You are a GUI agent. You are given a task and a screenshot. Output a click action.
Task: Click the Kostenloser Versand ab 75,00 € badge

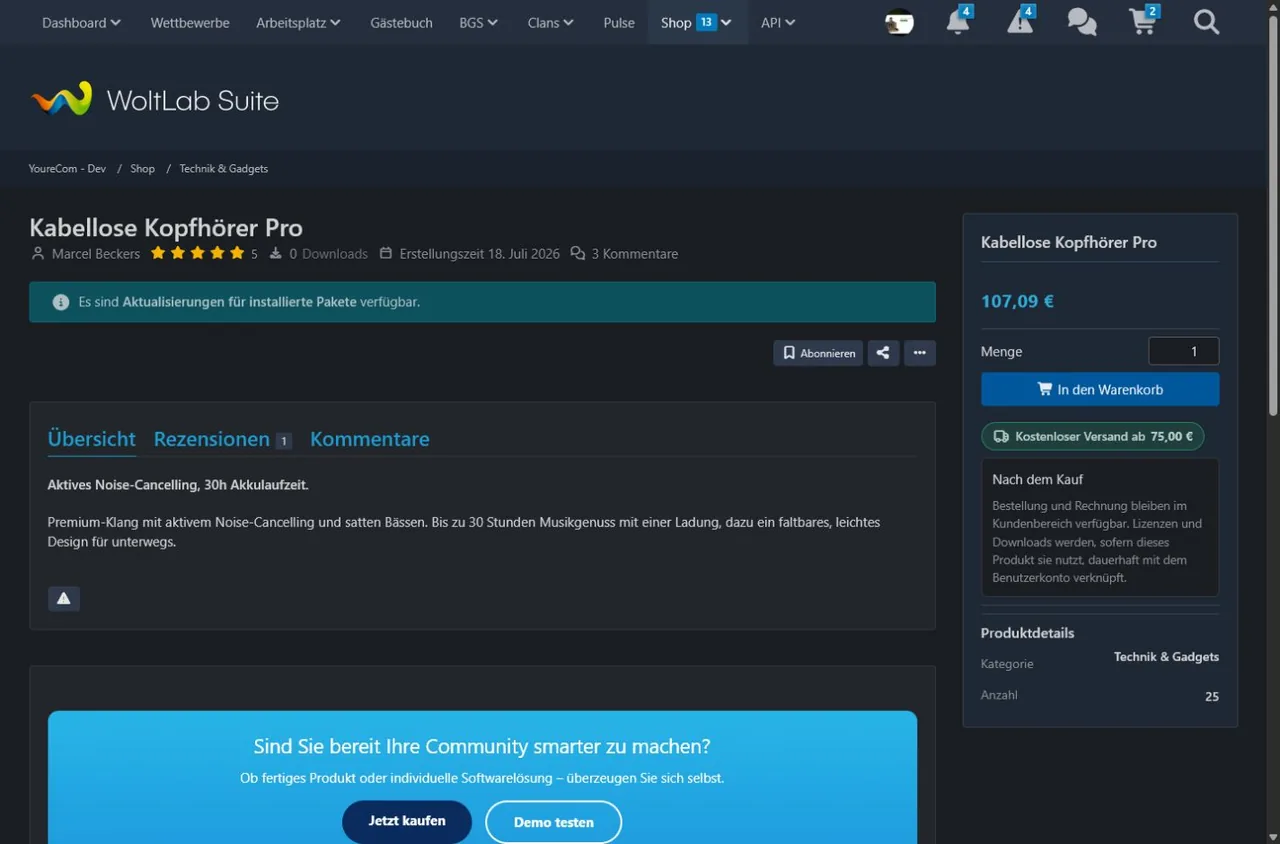[1093, 437]
